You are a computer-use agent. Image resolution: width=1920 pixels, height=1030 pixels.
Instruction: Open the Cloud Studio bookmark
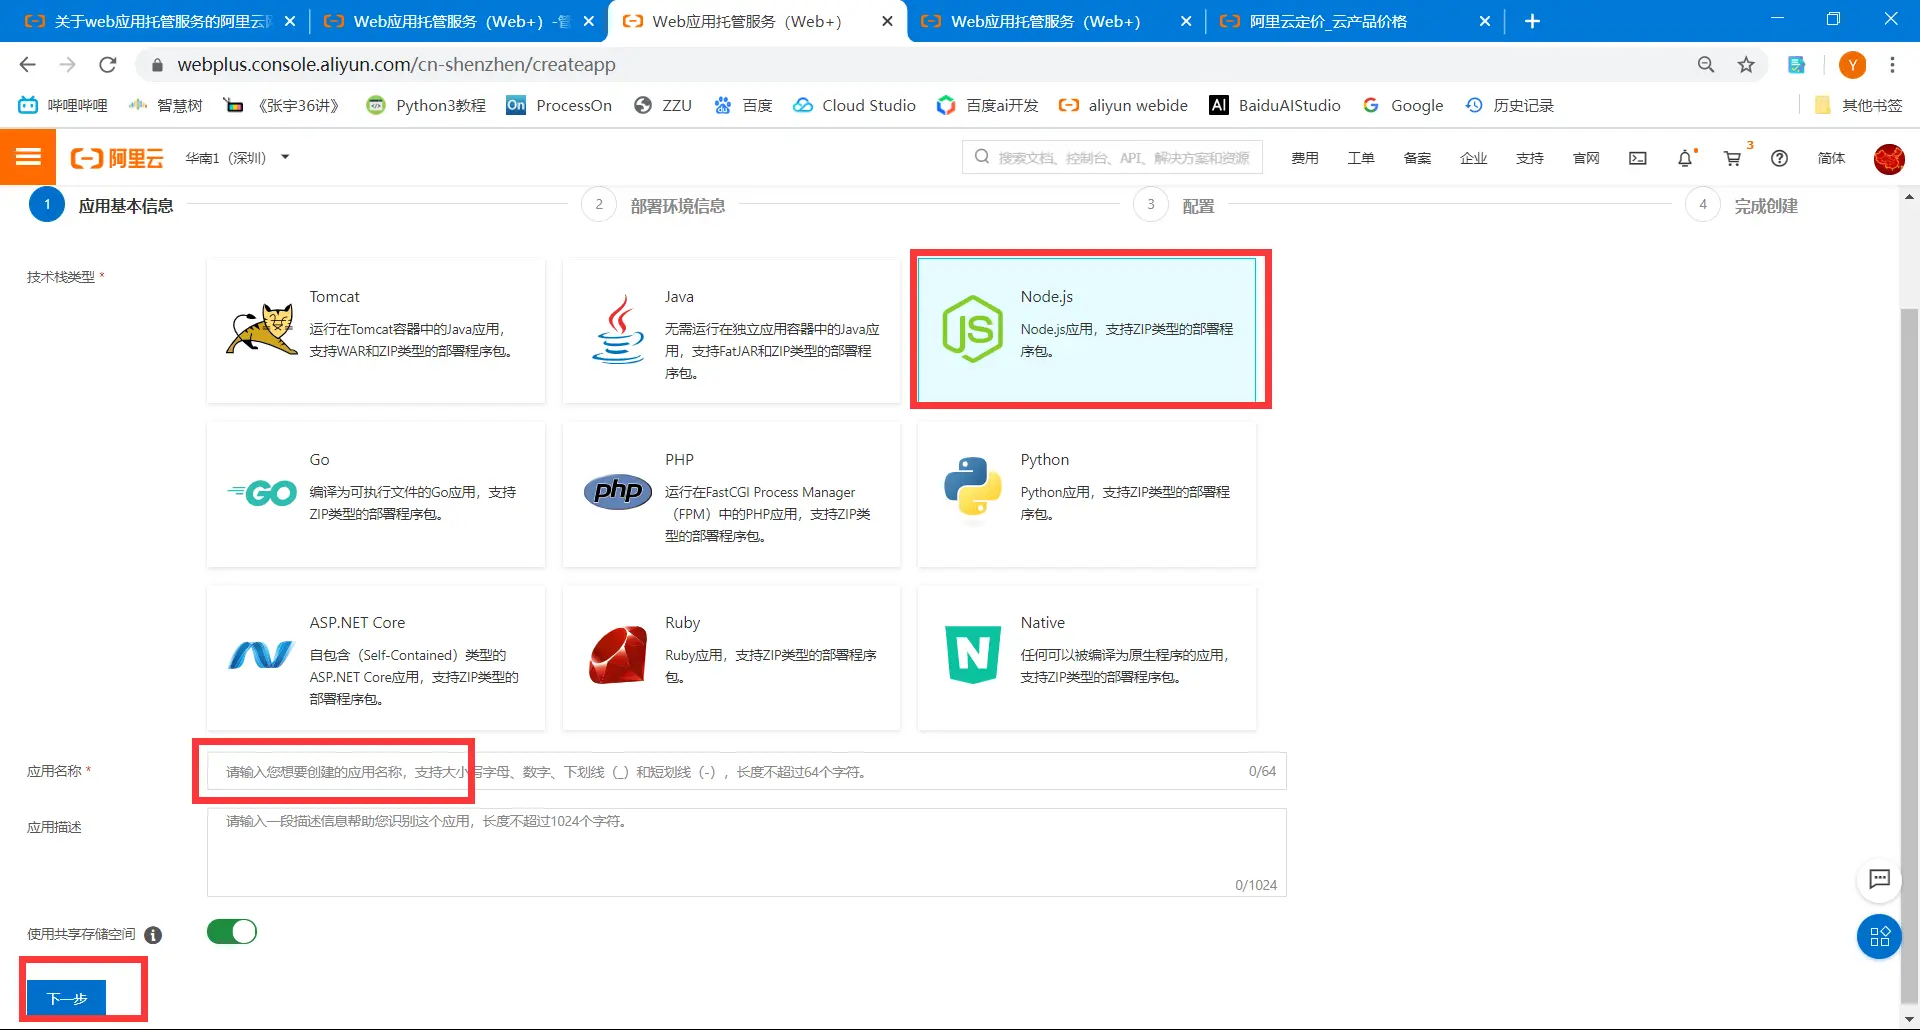(x=854, y=105)
